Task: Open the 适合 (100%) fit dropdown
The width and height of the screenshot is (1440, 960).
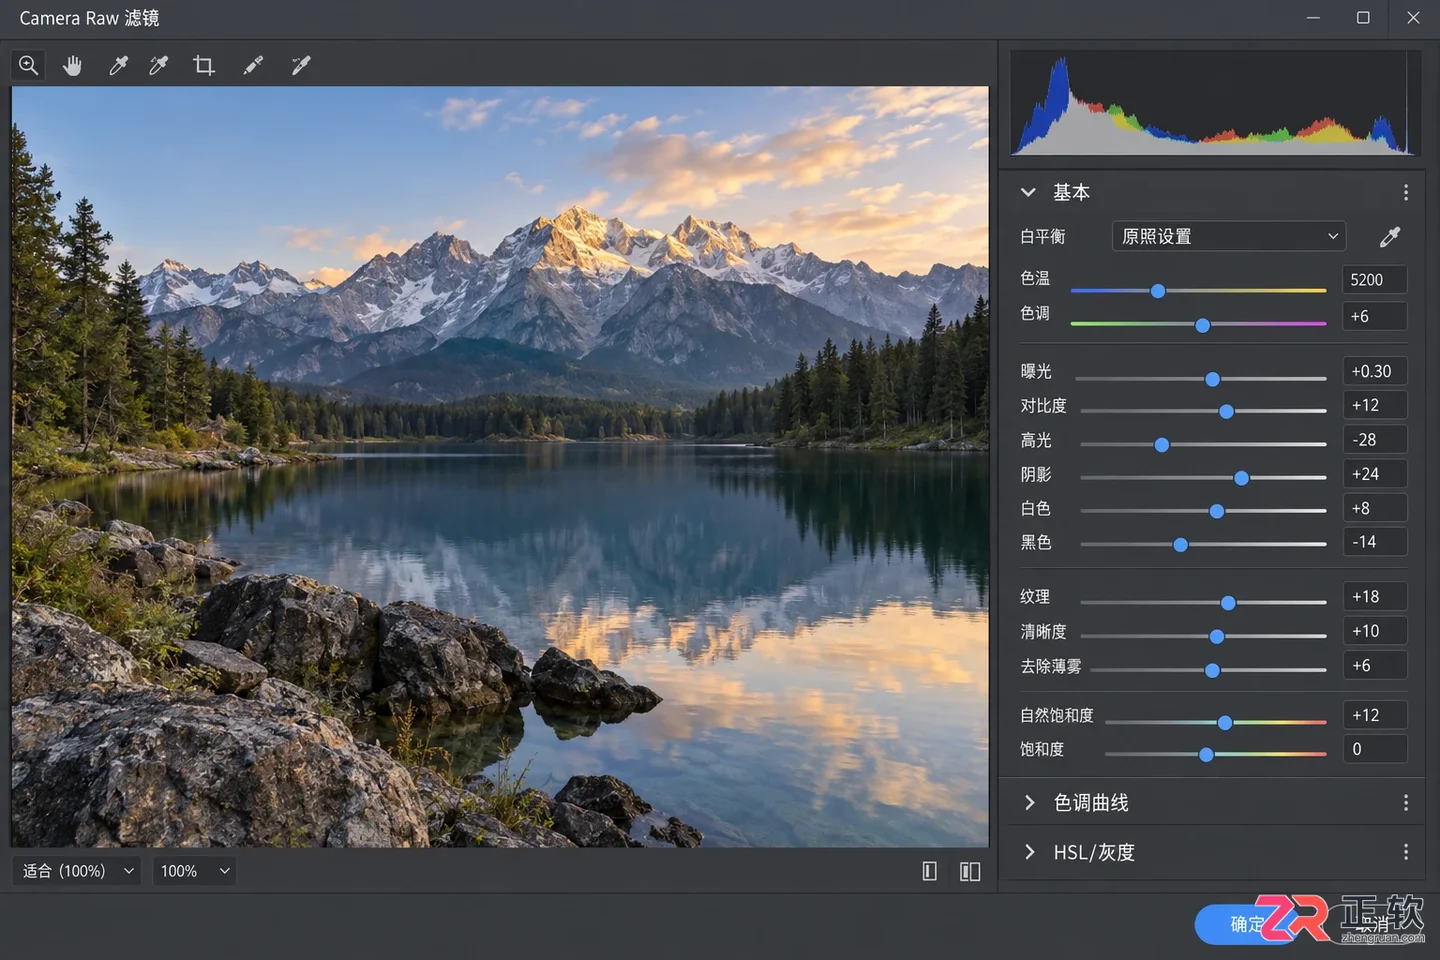Action: point(76,871)
